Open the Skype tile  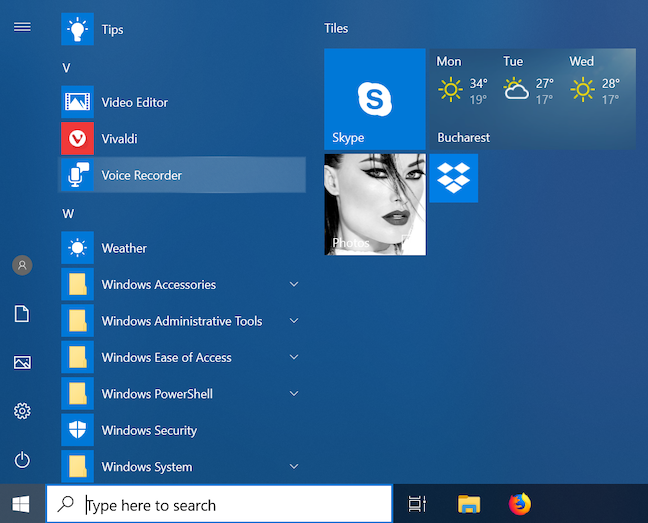coord(375,99)
